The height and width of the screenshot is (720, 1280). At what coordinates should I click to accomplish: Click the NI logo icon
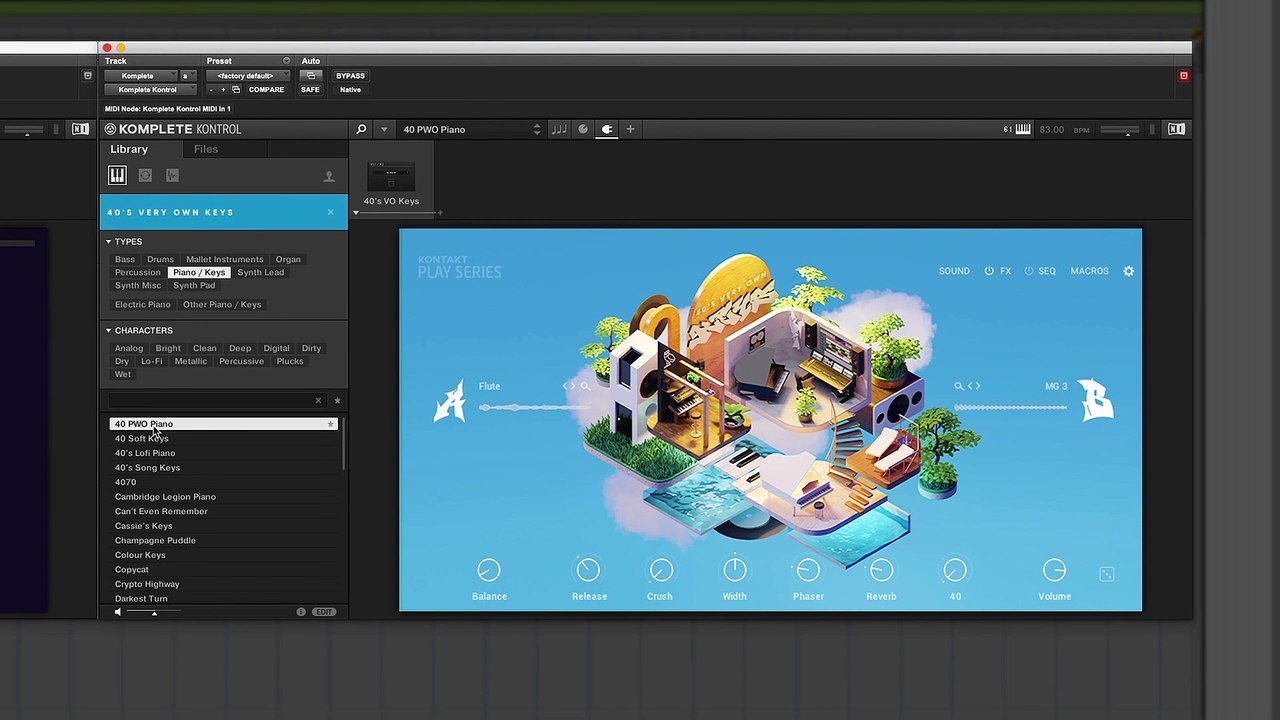tap(1176, 129)
